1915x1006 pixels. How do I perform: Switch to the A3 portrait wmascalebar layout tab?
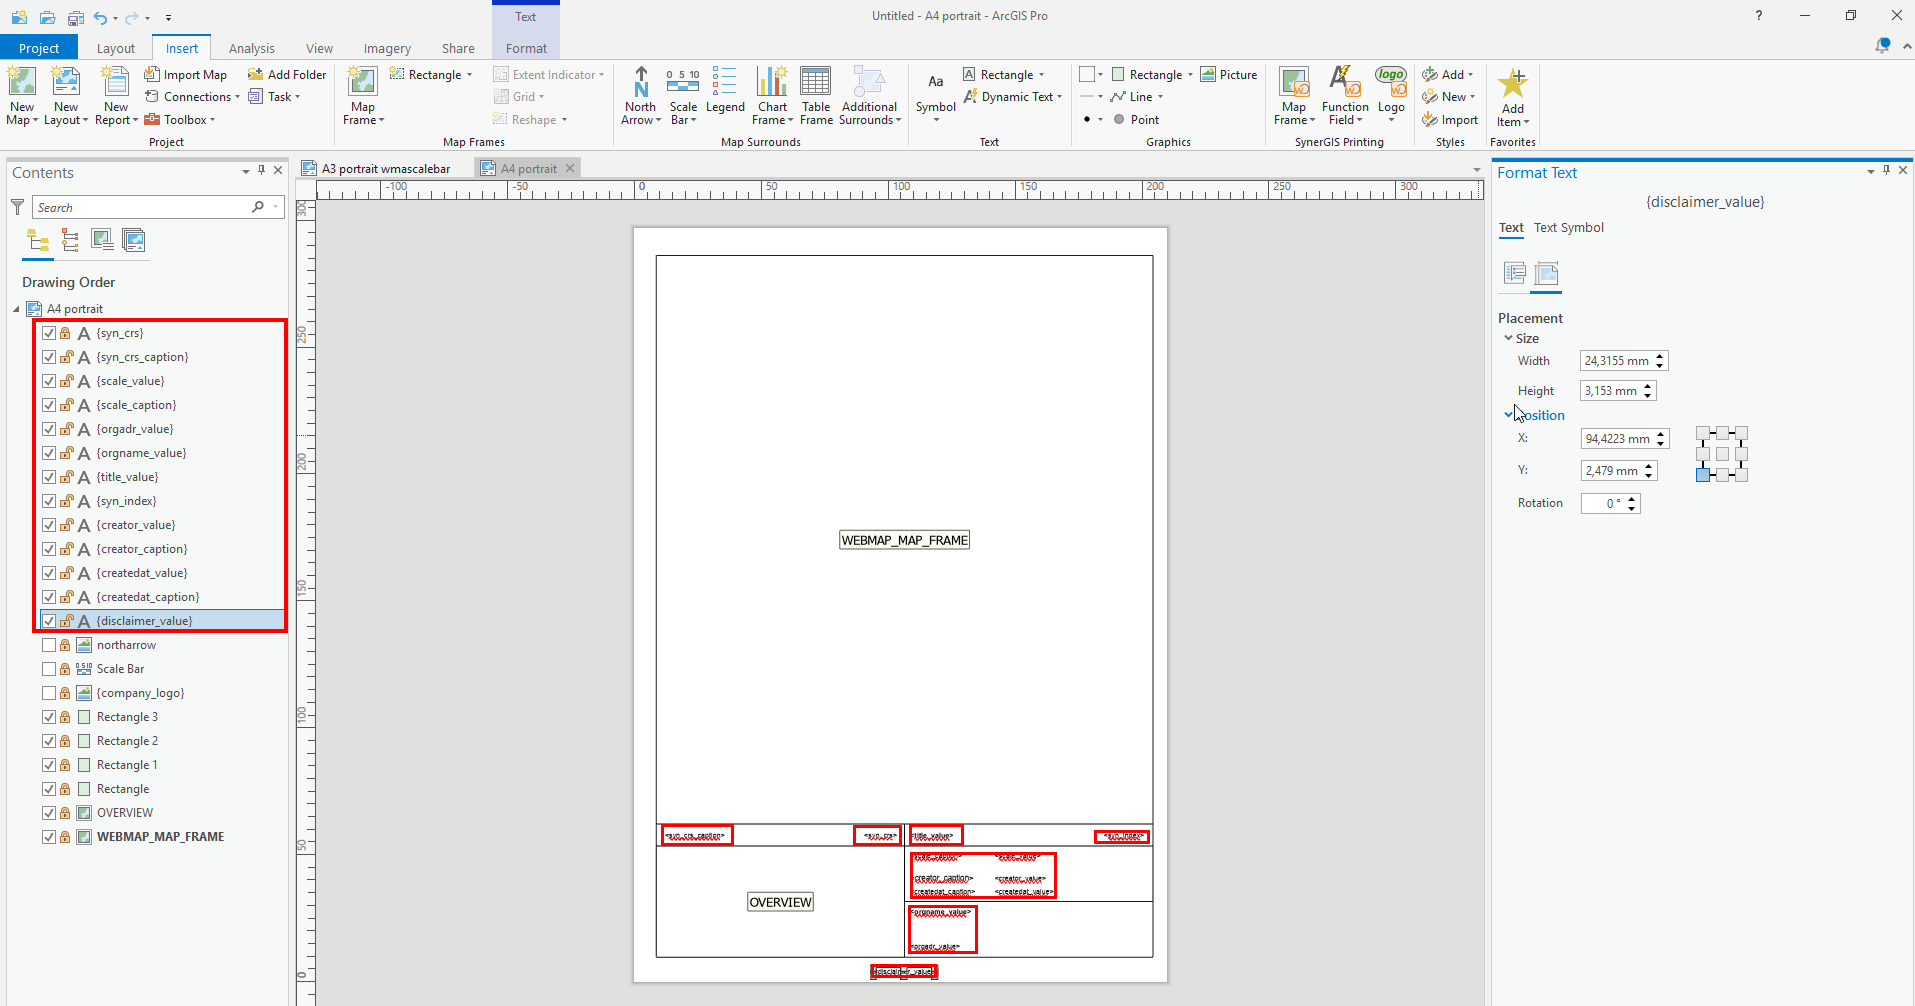pos(386,168)
